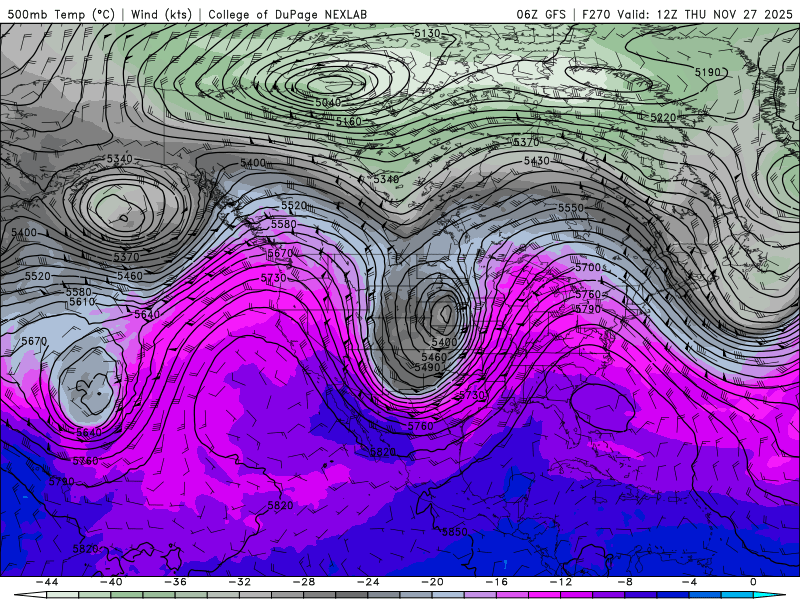Select the -24 temperature scale label
This screenshot has width=800, height=600.
point(368,582)
